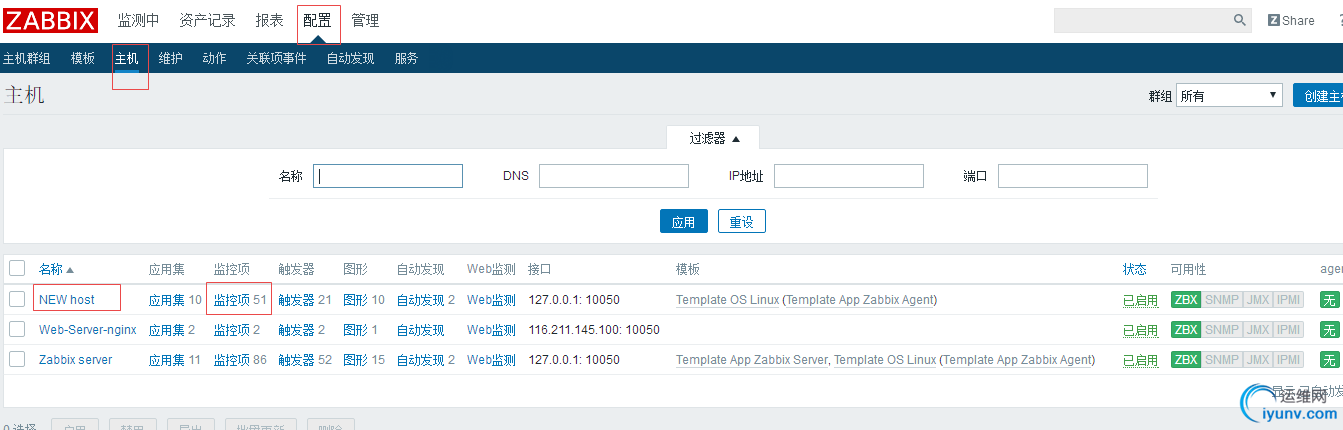Open the Web-Server-nginx host link

click(x=88, y=329)
